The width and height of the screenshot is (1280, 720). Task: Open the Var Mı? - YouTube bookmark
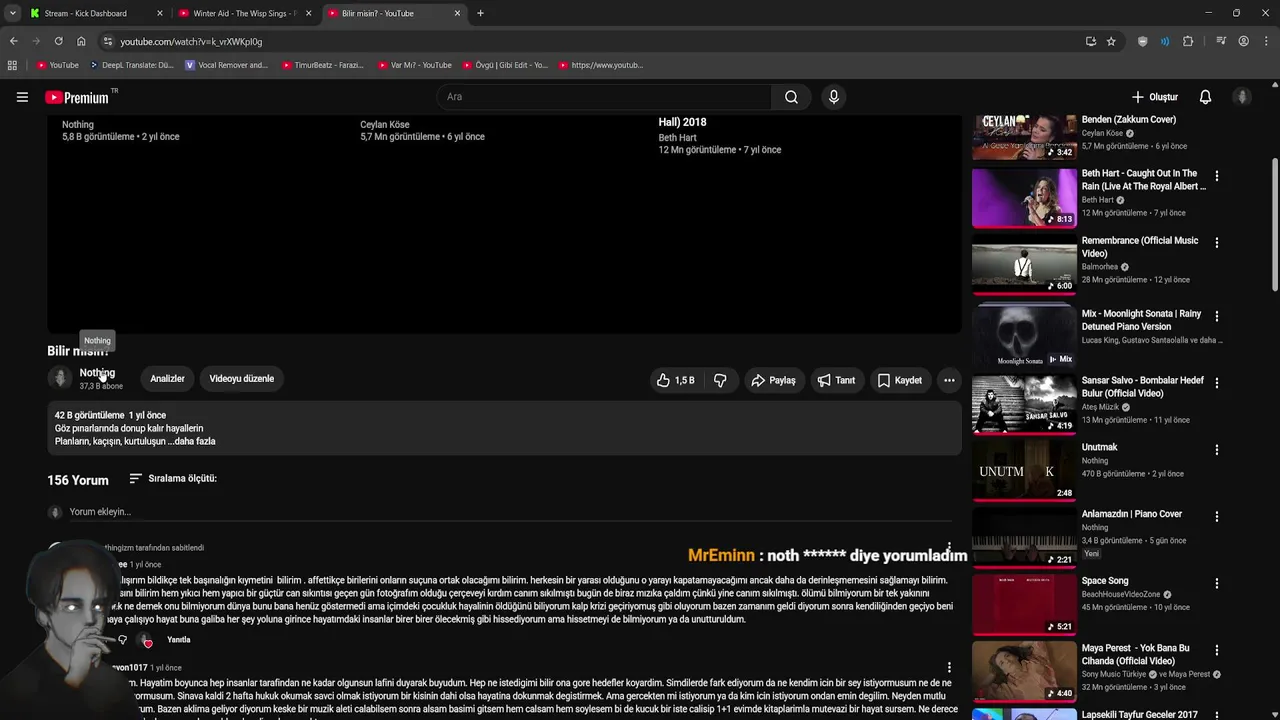coord(414,65)
